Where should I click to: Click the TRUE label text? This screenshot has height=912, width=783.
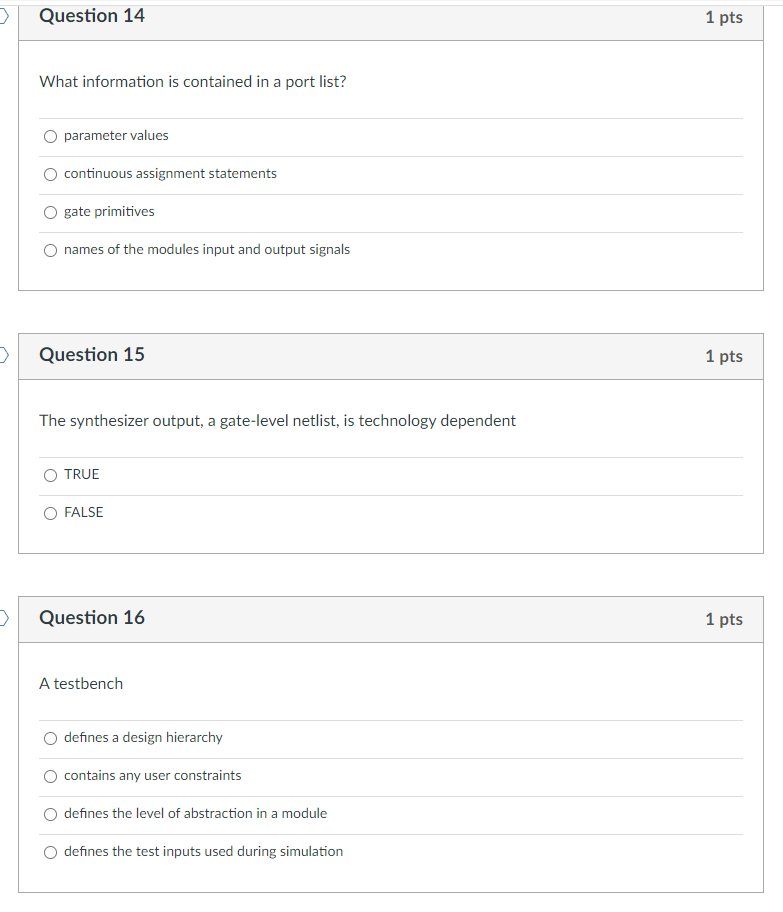point(81,475)
